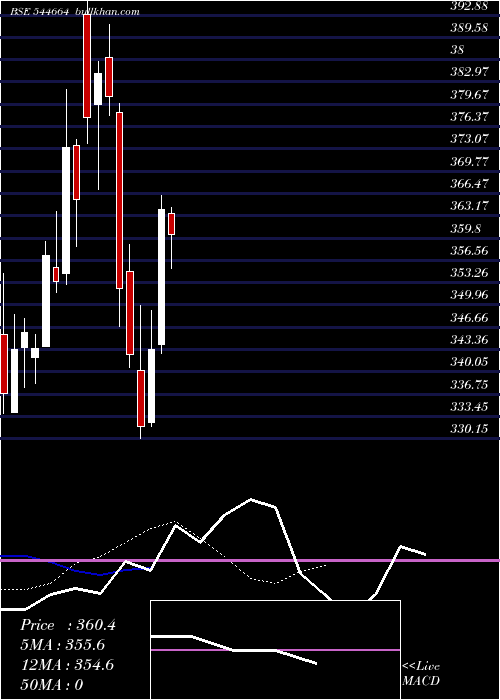
Task: Select the 356.56 price axis label
Action: (469, 250)
